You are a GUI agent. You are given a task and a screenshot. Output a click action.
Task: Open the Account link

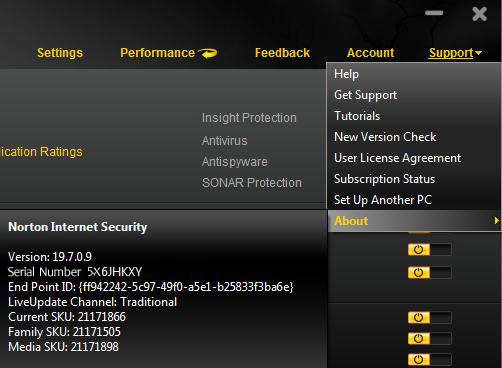370,53
